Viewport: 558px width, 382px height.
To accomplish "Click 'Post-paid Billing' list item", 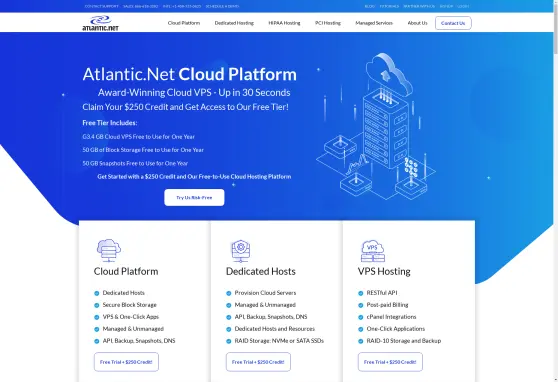I will tap(388, 305).
